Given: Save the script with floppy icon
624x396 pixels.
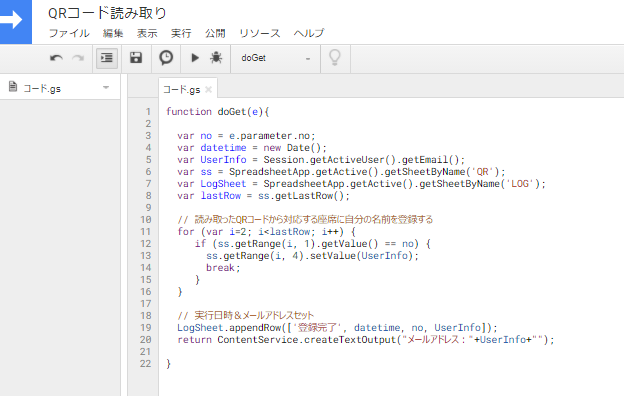Looking at the screenshot, I should tap(136, 58).
